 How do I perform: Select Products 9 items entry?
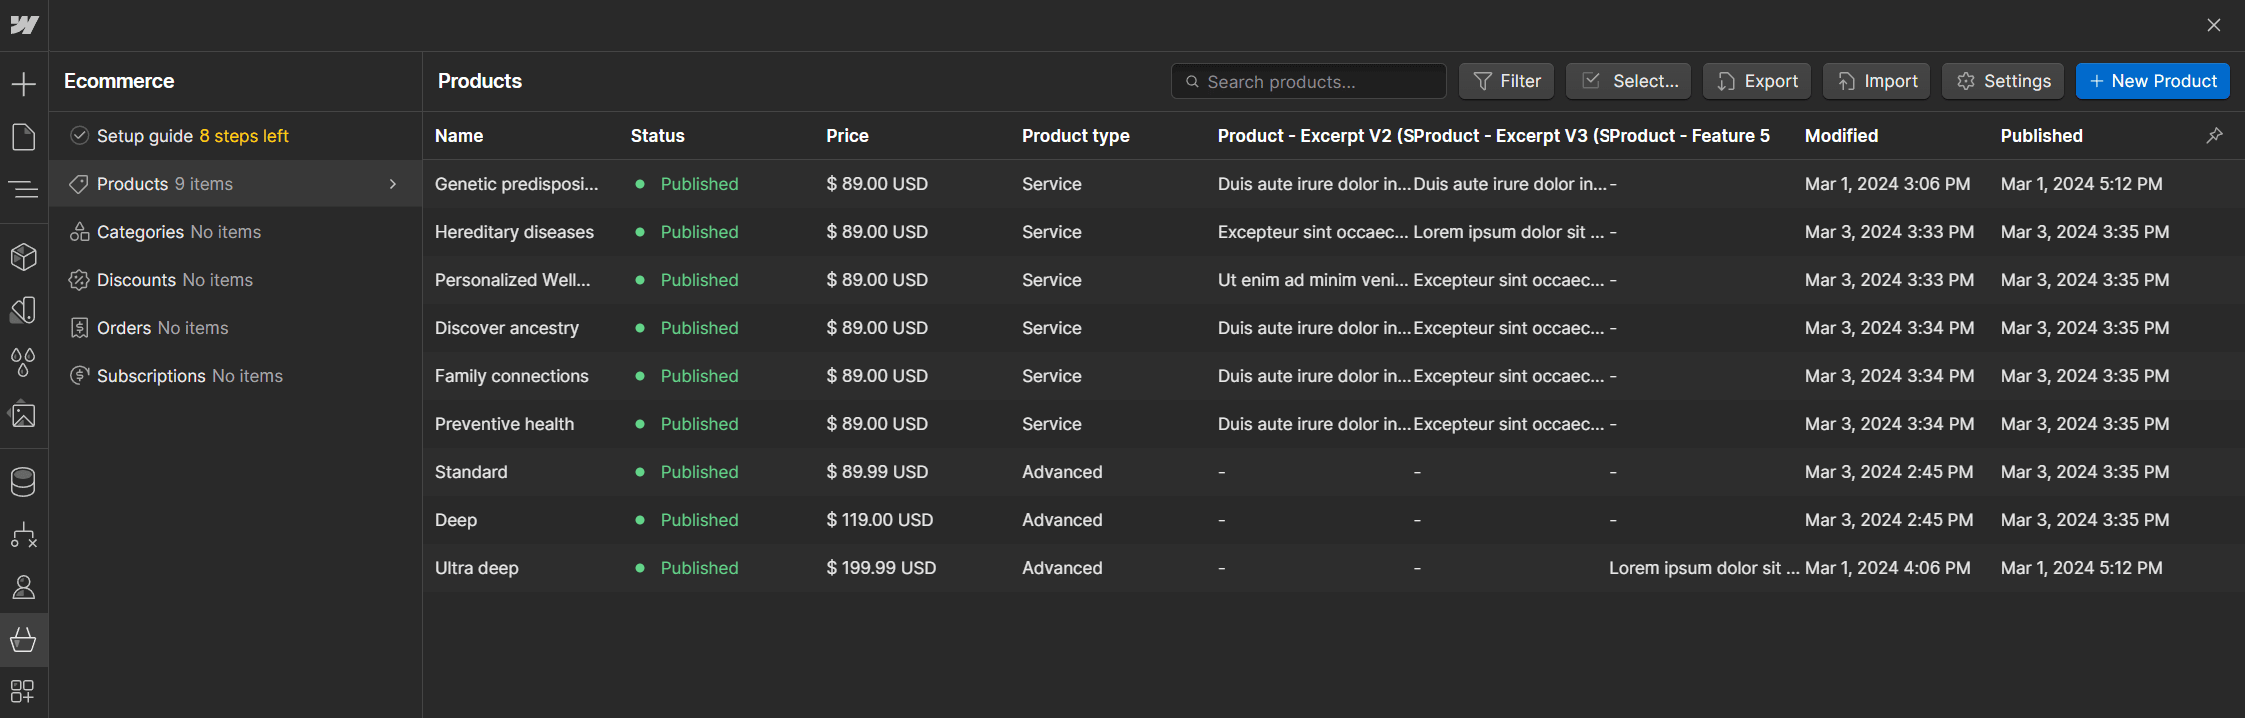[236, 184]
